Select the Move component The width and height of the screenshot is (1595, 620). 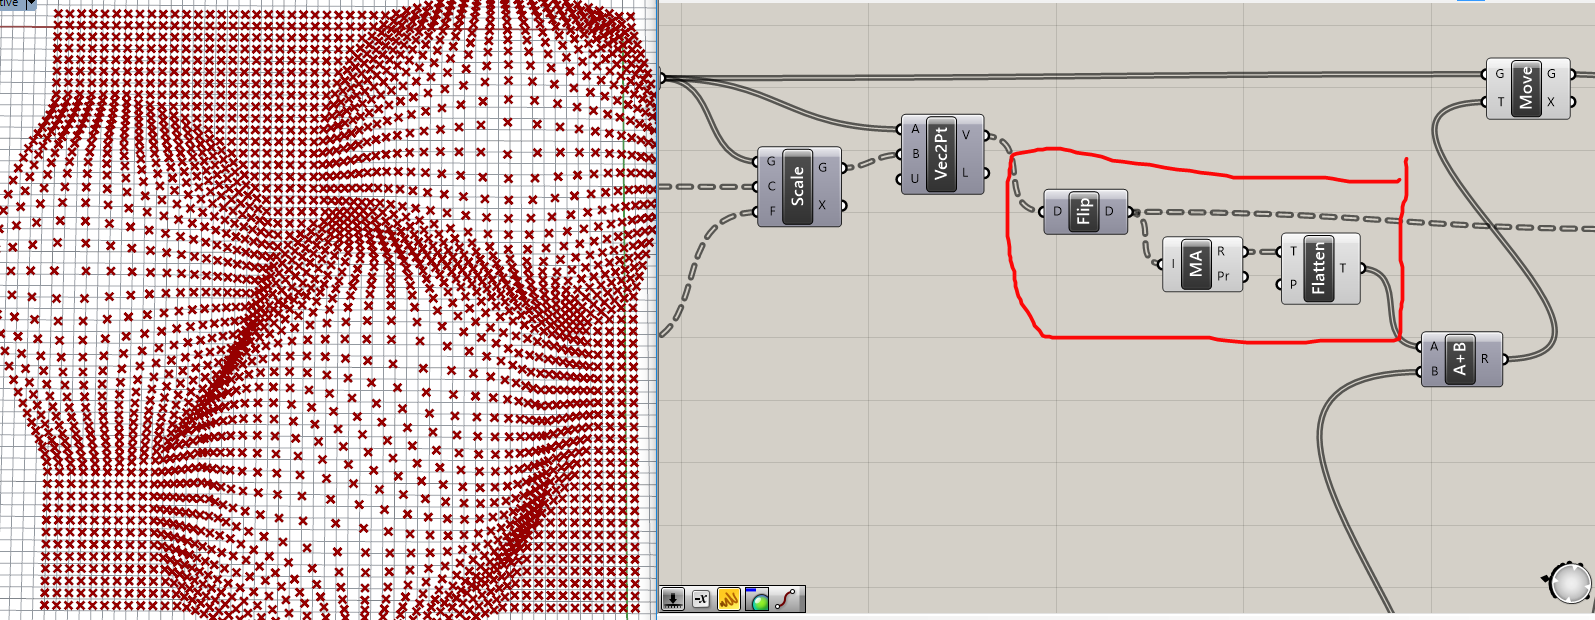(1525, 88)
